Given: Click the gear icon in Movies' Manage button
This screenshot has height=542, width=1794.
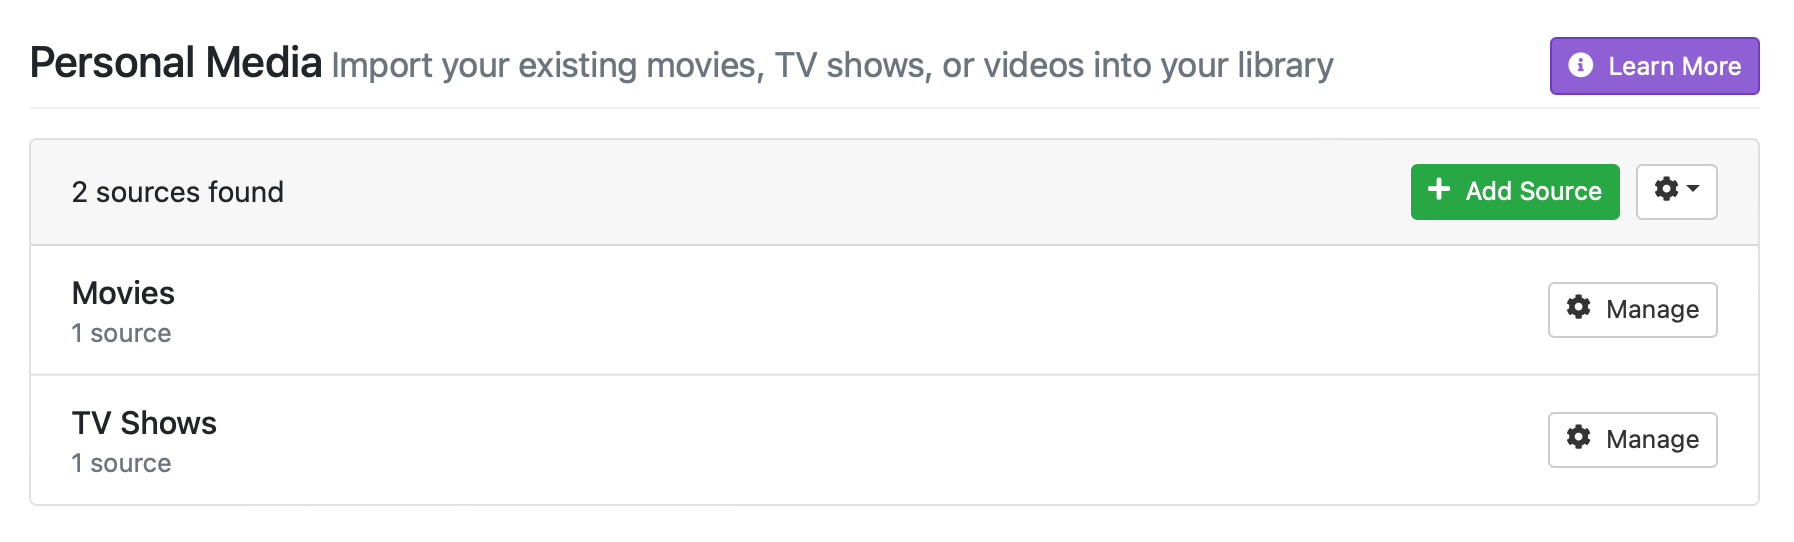Looking at the screenshot, I should [1578, 307].
